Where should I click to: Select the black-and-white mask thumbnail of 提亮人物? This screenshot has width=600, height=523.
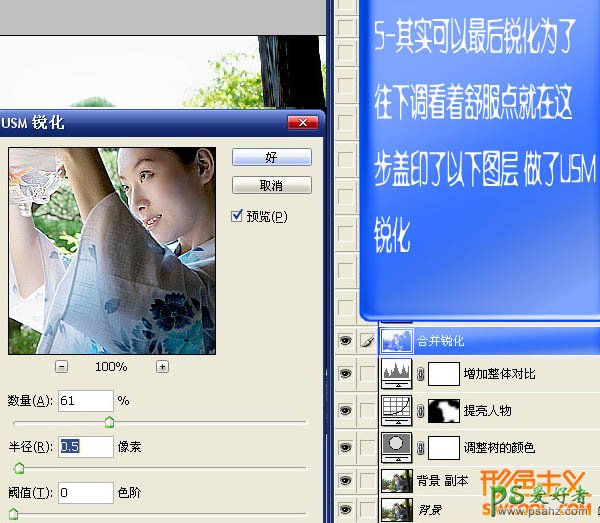(x=445, y=410)
